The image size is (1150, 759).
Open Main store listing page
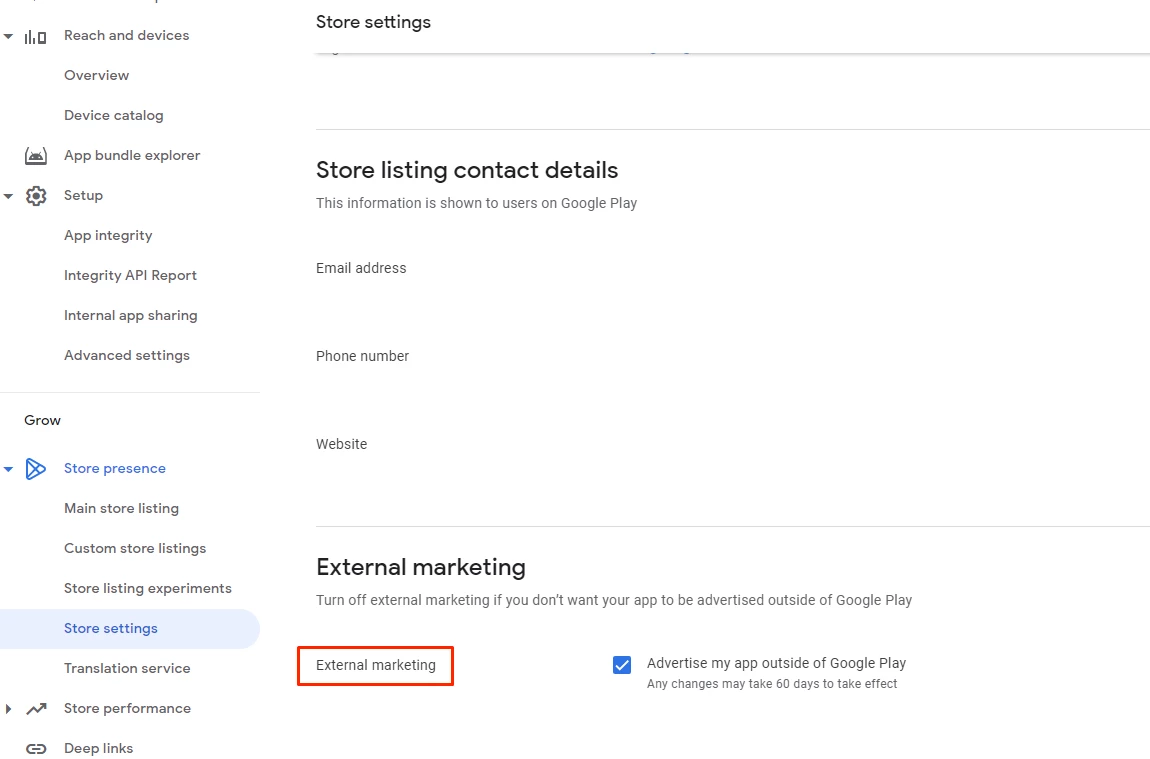pos(121,508)
